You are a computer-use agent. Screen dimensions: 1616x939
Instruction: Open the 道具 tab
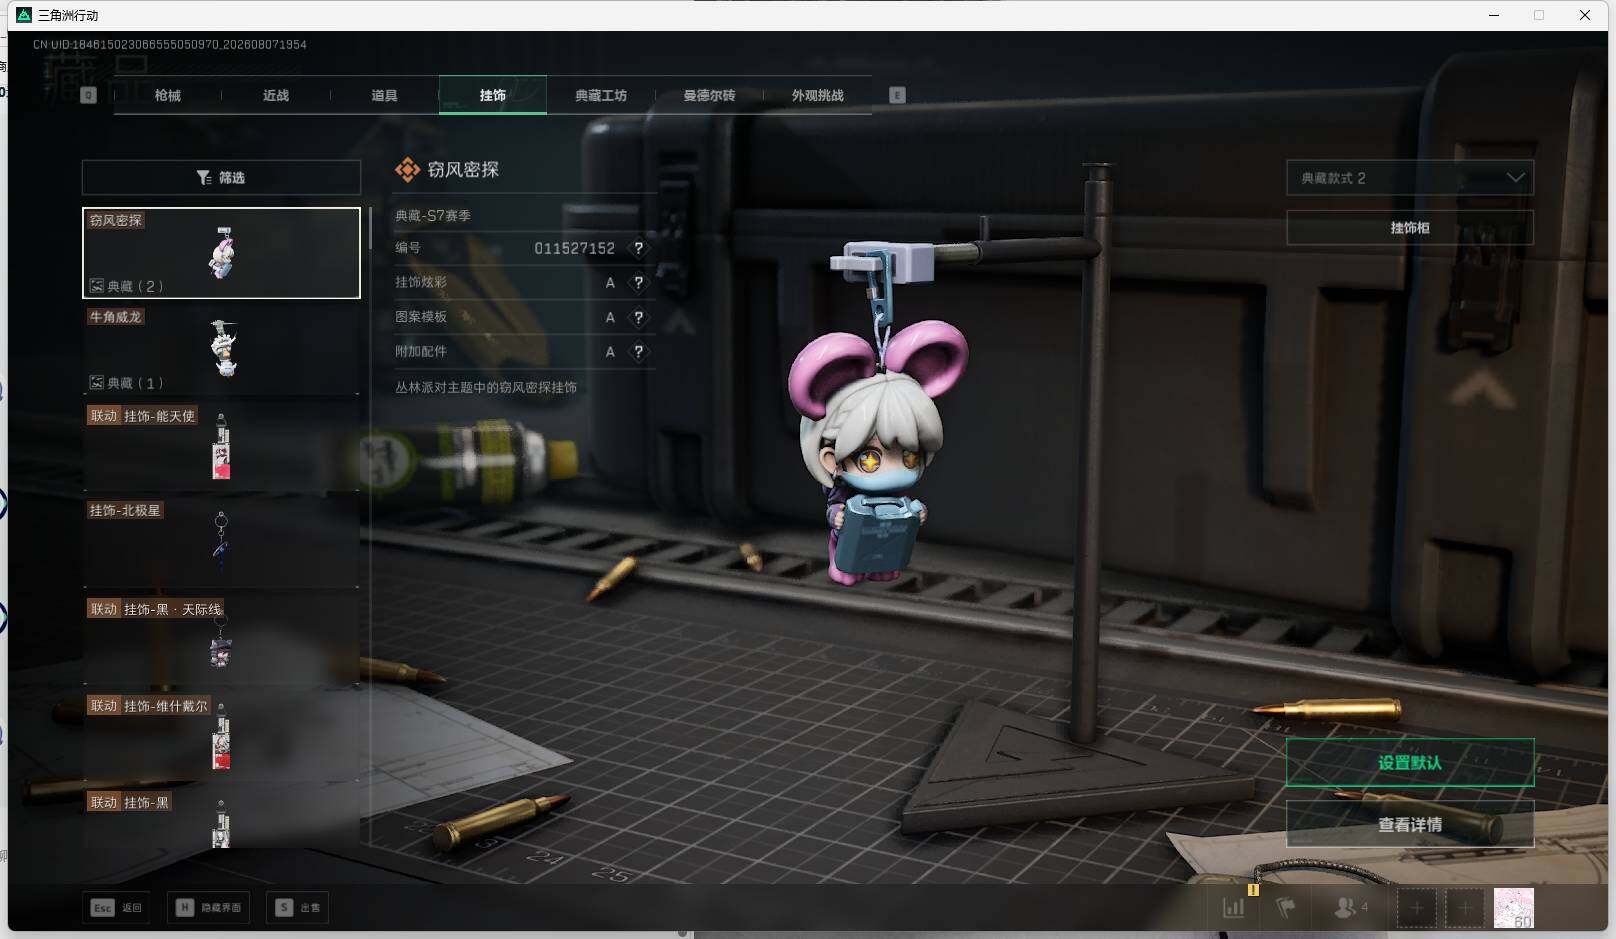tap(384, 95)
